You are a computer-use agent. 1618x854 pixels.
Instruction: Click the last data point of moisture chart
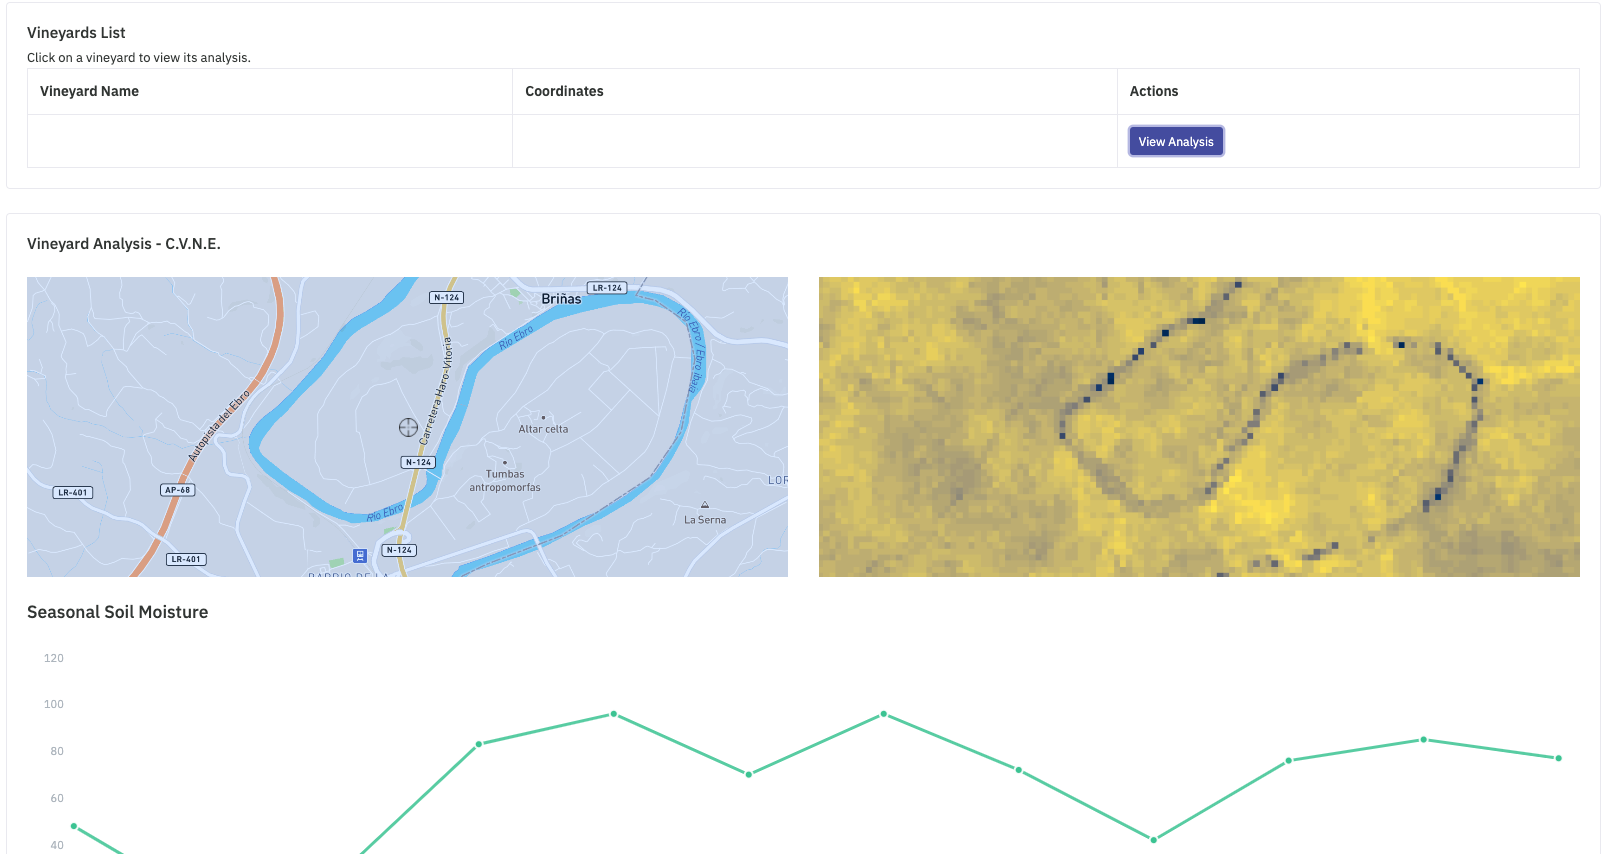[x=1558, y=758]
